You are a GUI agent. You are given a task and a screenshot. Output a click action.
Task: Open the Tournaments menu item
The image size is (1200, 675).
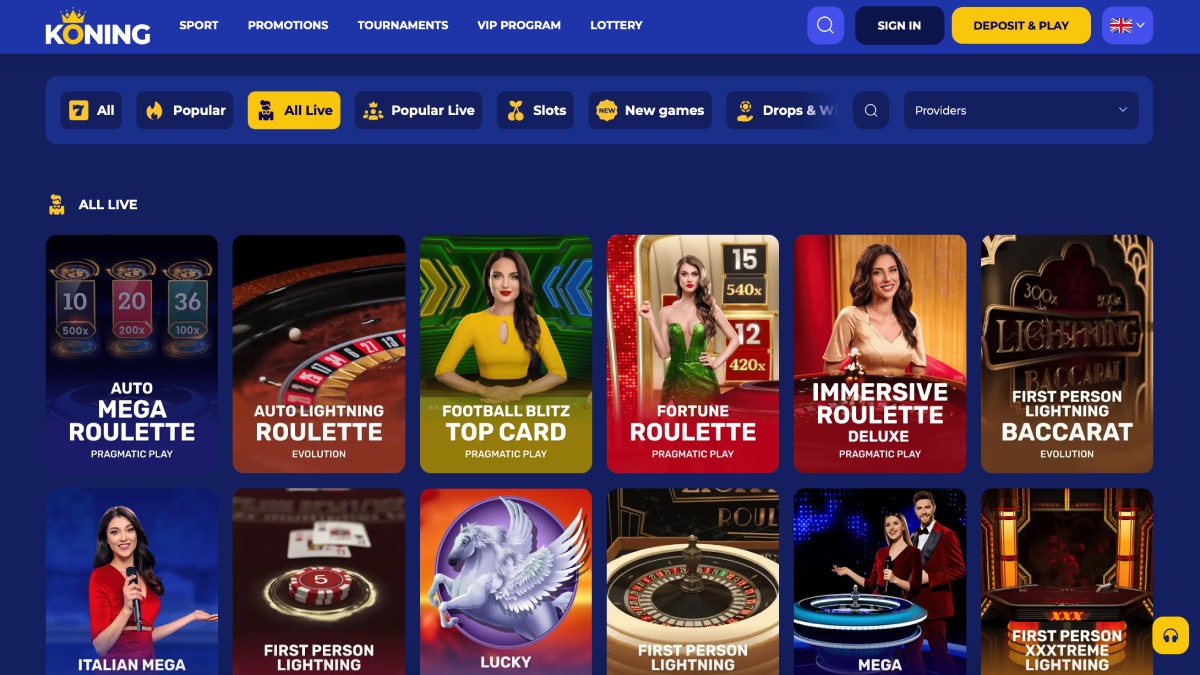[x=403, y=25]
